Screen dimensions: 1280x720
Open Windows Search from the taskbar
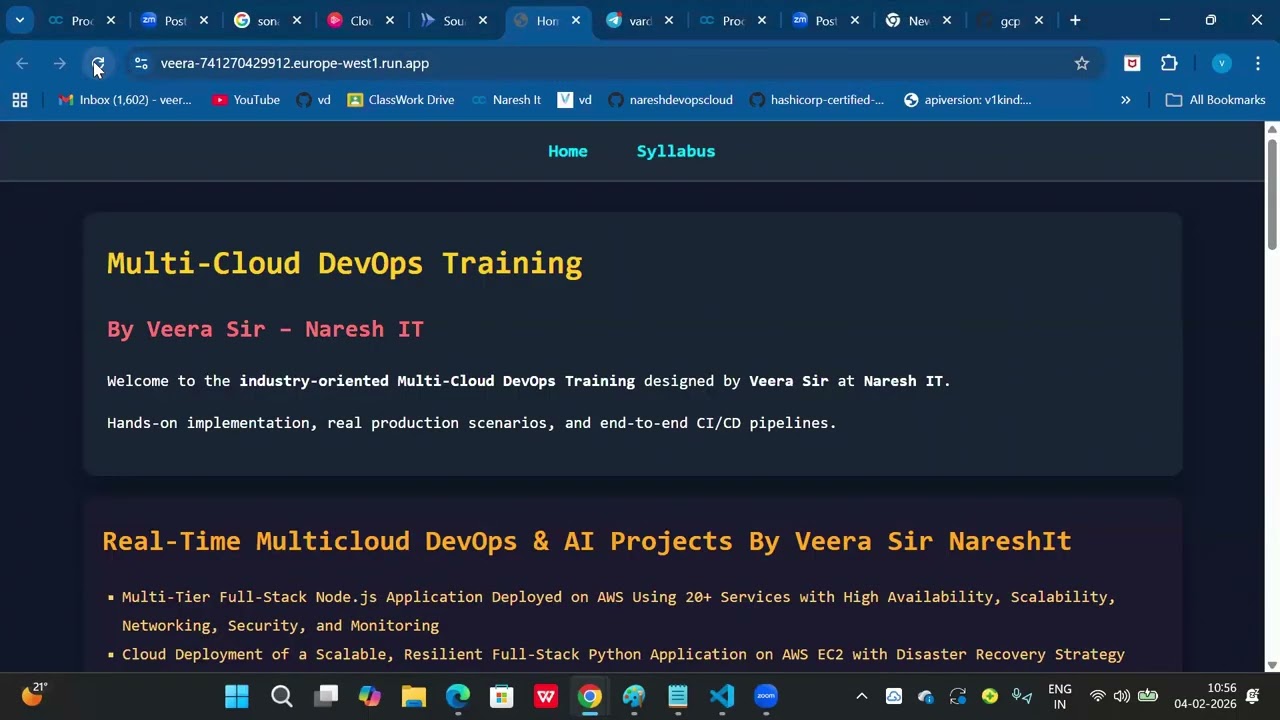point(282,696)
